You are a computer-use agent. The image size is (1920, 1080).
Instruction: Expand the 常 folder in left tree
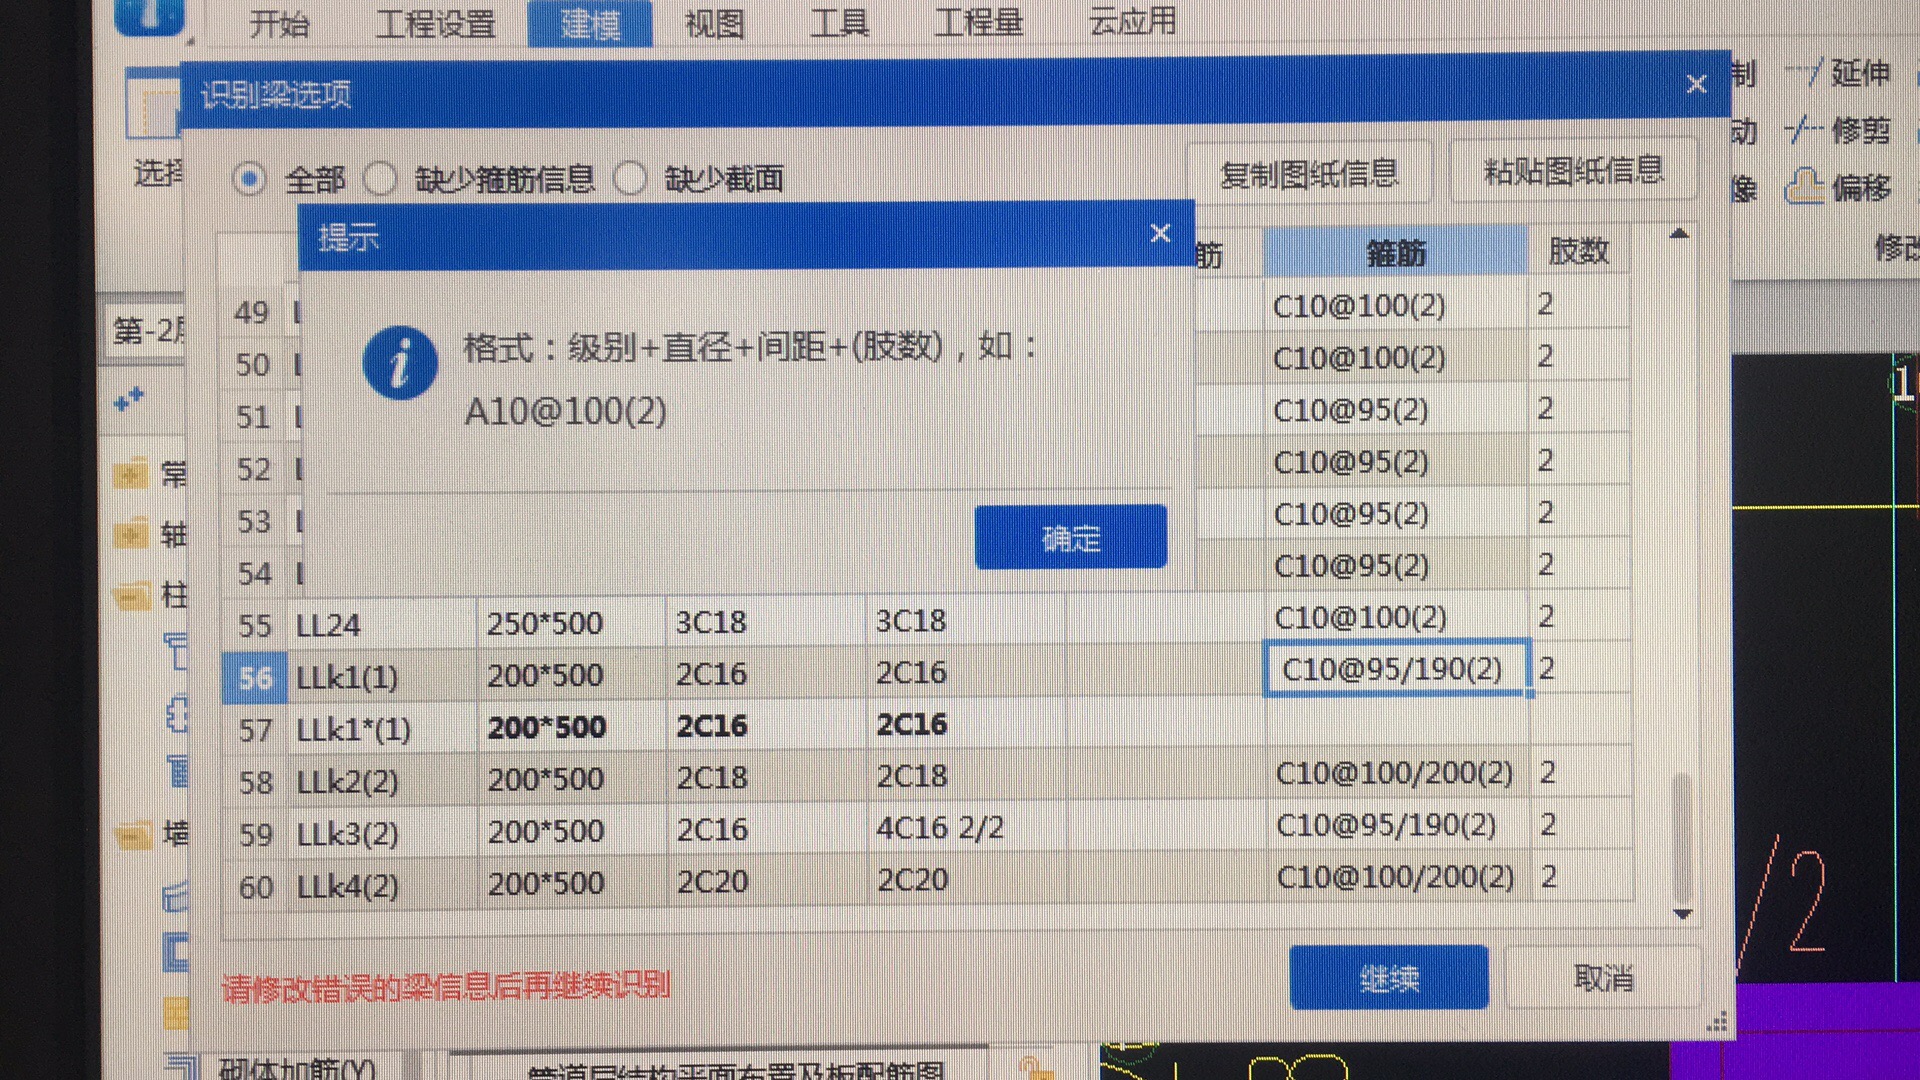tap(130, 473)
